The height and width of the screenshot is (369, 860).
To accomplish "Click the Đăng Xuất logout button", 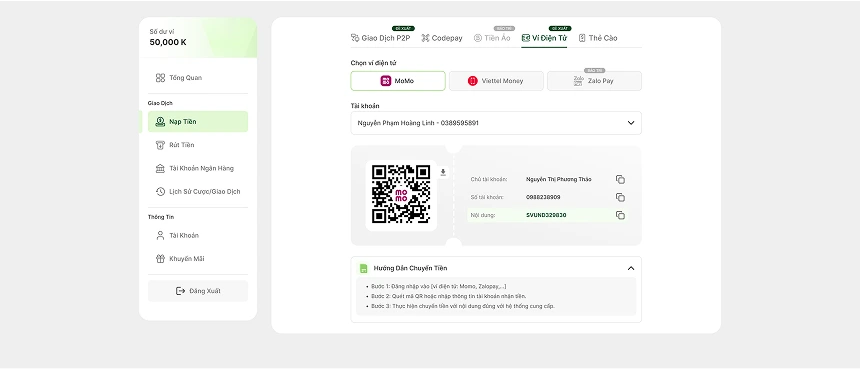I will 197,291.
